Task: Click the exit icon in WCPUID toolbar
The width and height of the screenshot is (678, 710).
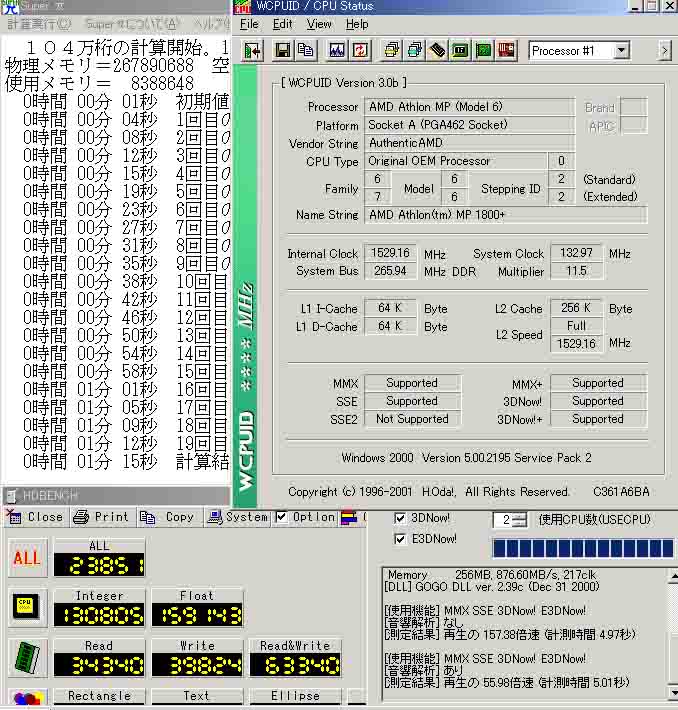Action: [252, 50]
